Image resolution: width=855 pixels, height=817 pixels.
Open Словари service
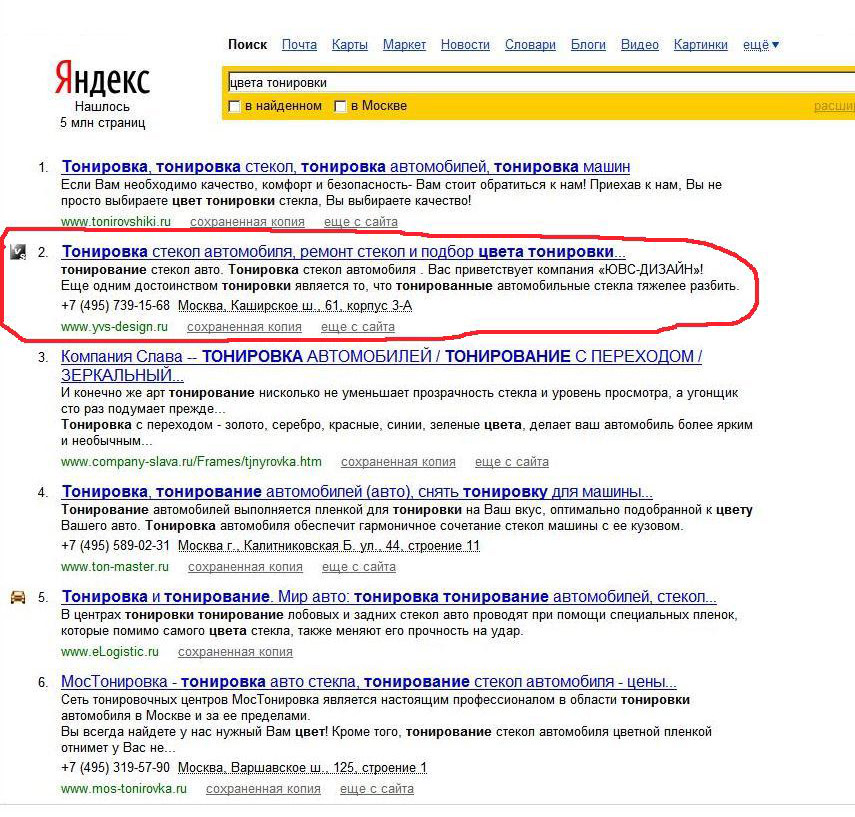pyautogui.click(x=530, y=45)
